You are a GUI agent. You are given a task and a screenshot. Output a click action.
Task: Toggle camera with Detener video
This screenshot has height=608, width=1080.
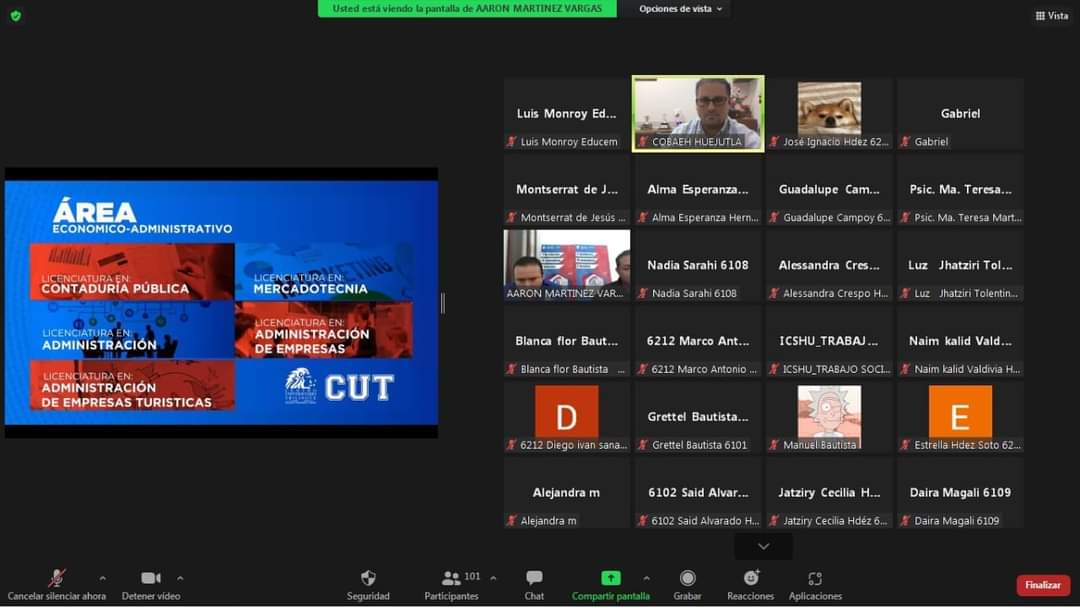pos(151,579)
